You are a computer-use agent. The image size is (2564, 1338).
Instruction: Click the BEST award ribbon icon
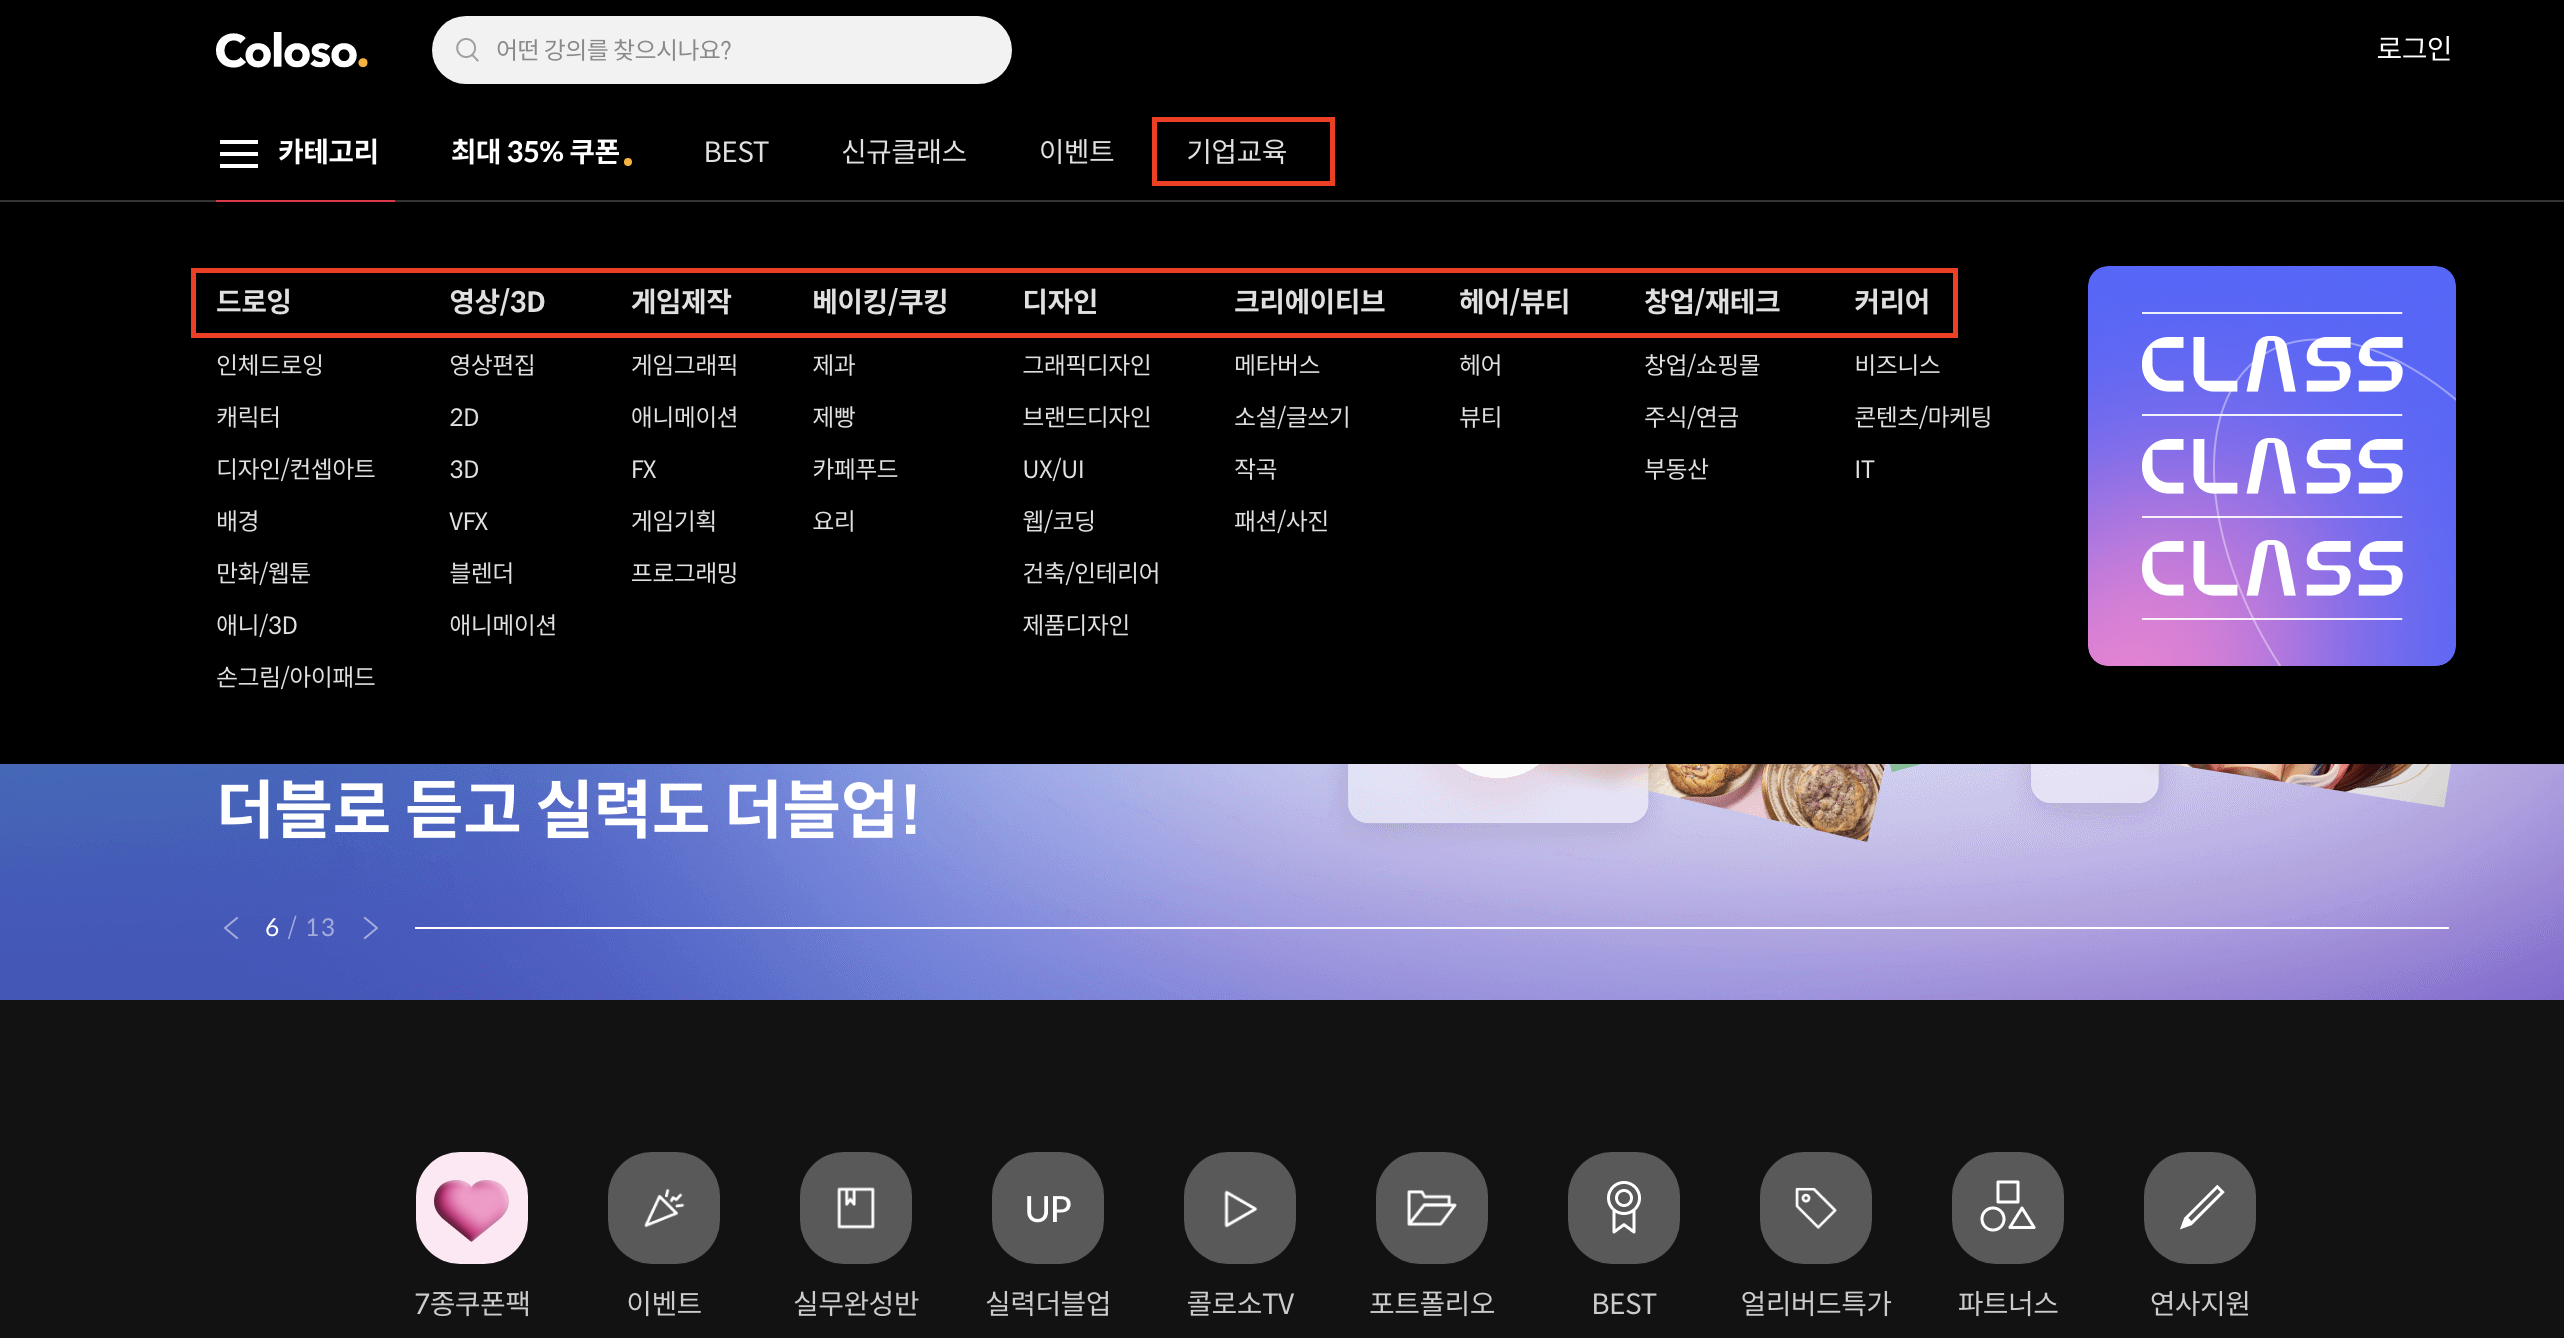1623,1207
